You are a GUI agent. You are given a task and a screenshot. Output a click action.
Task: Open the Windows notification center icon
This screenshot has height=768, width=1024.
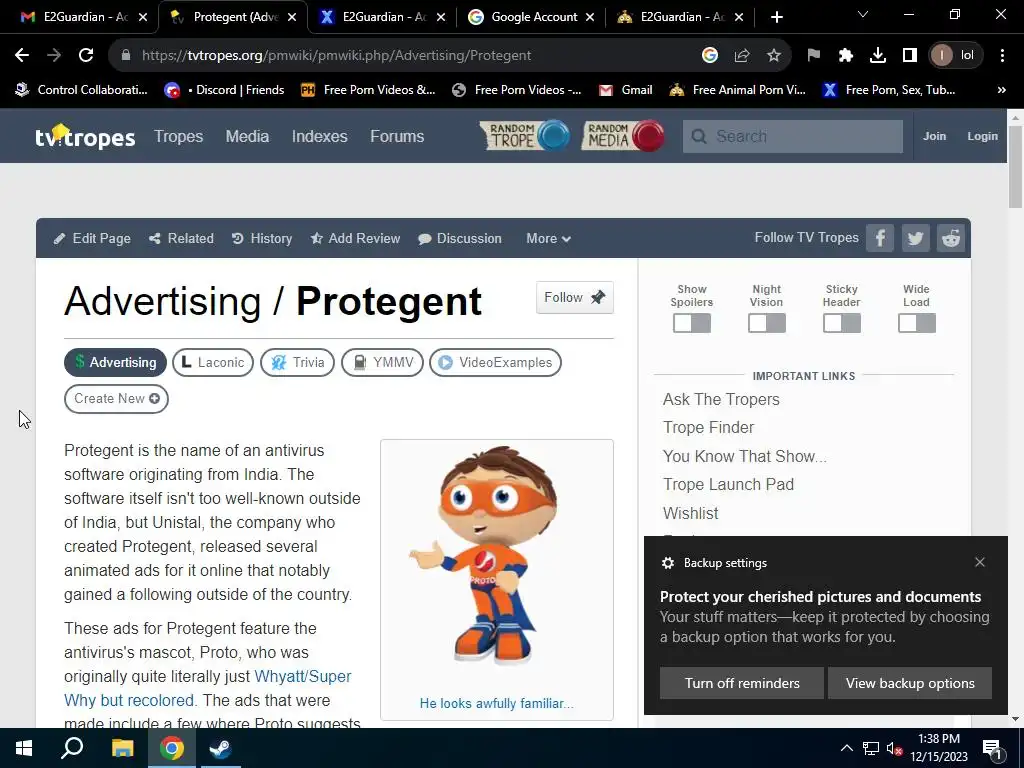click(992, 748)
